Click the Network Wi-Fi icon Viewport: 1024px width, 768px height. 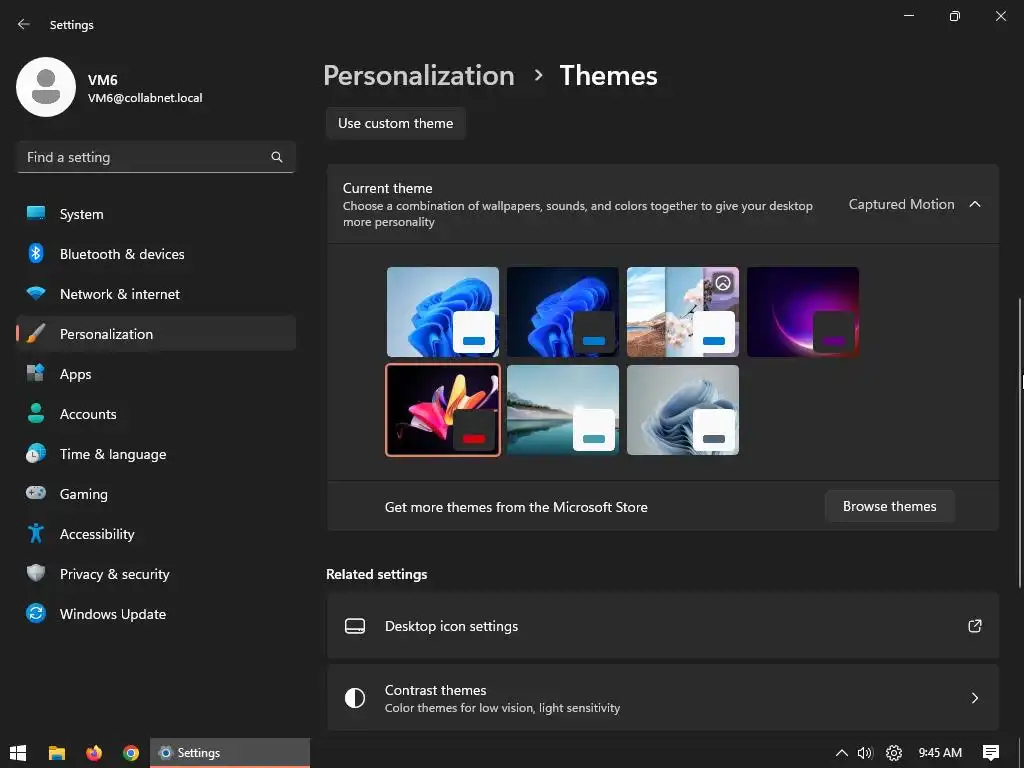[36, 293]
